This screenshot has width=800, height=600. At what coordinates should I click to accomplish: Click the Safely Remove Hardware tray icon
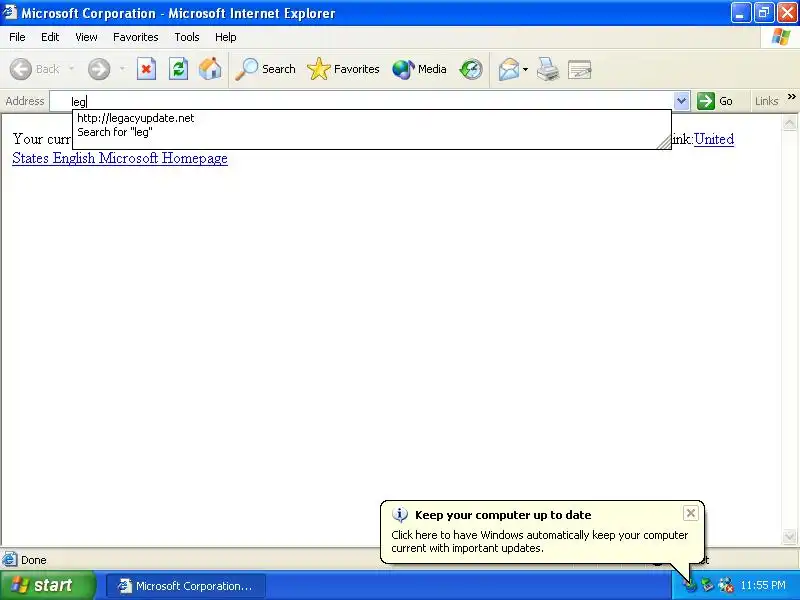coord(707,585)
